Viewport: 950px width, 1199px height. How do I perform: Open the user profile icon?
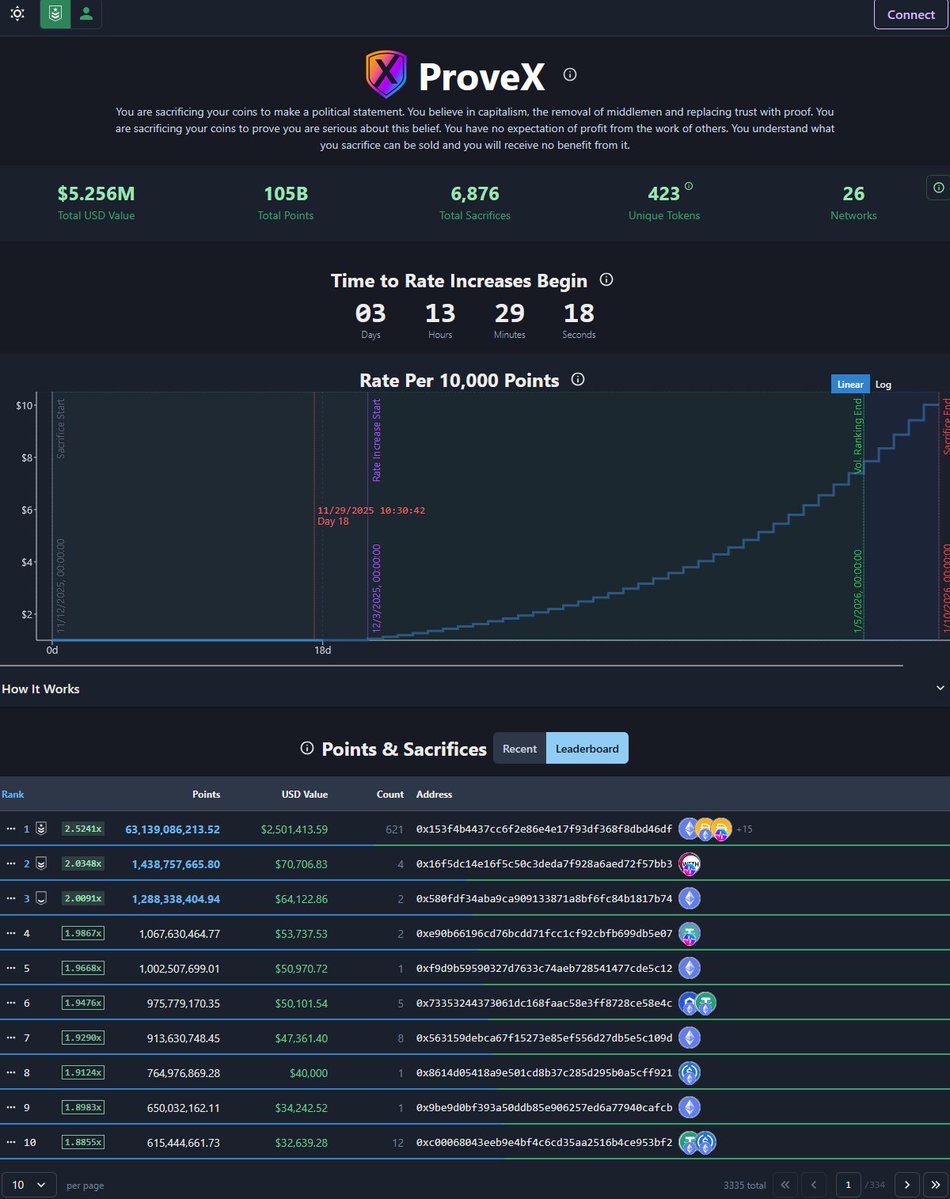86,14
